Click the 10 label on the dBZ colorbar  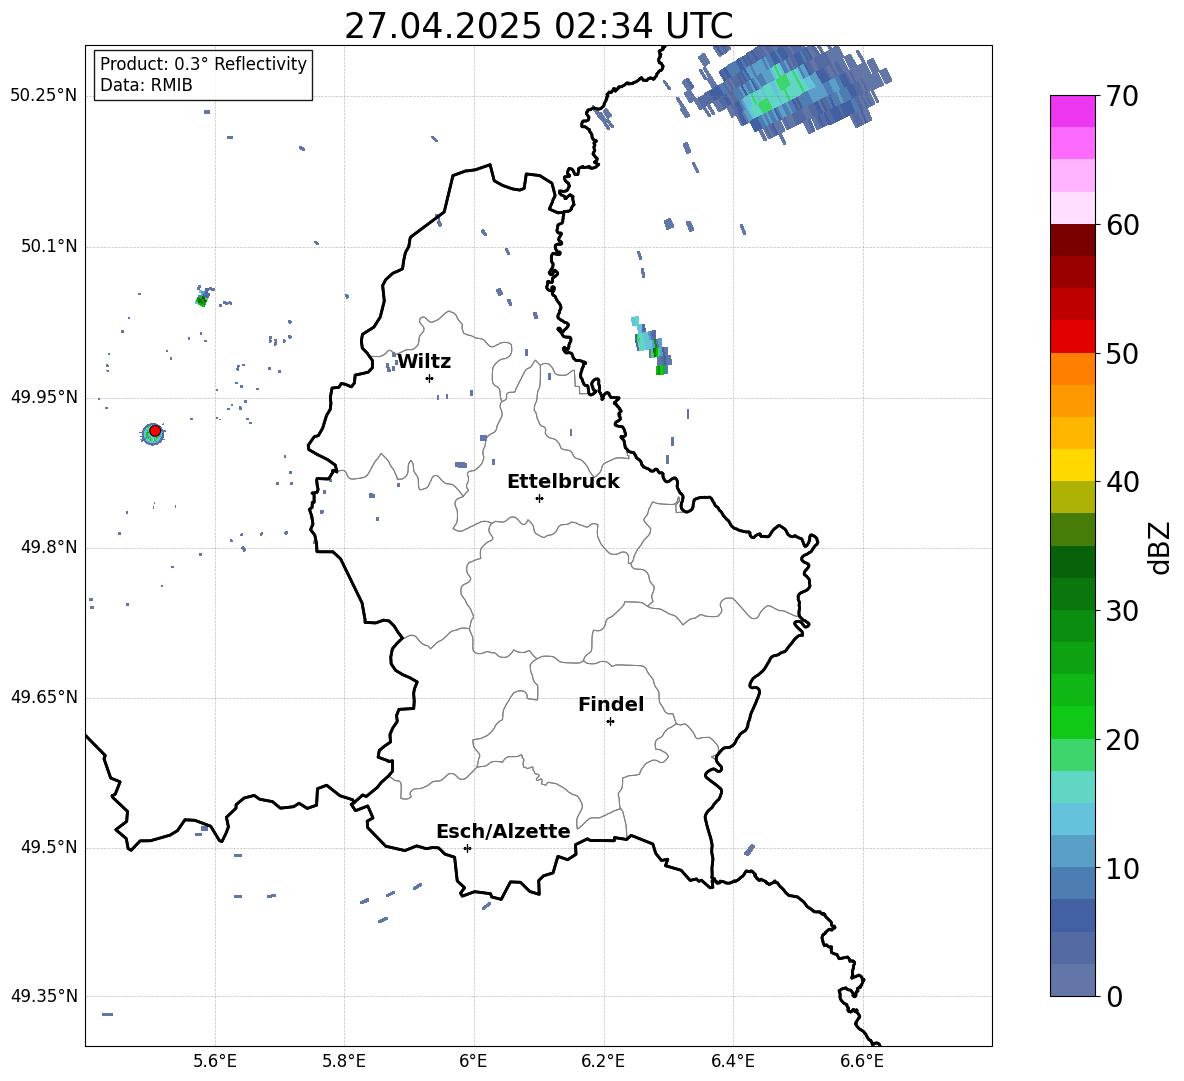(1123, 869)
